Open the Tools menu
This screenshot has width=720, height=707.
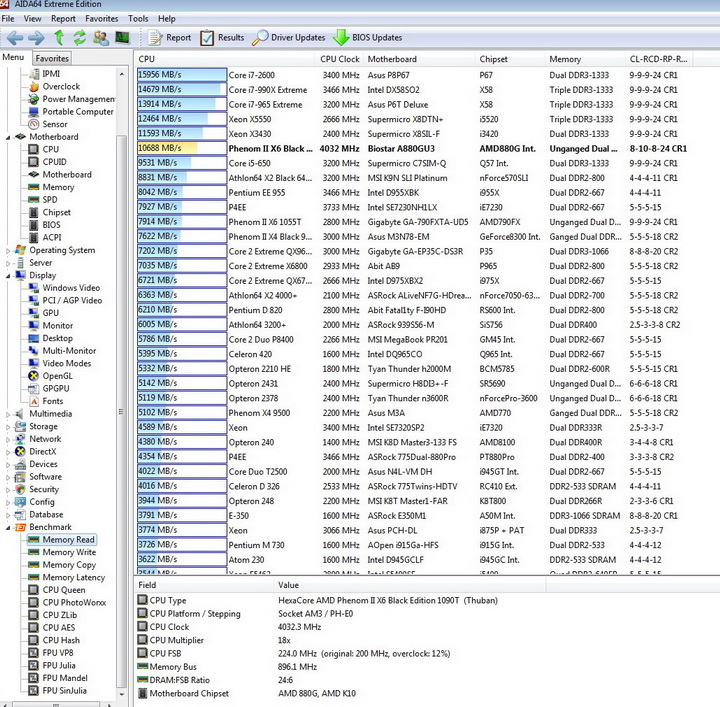click(138, 19)
